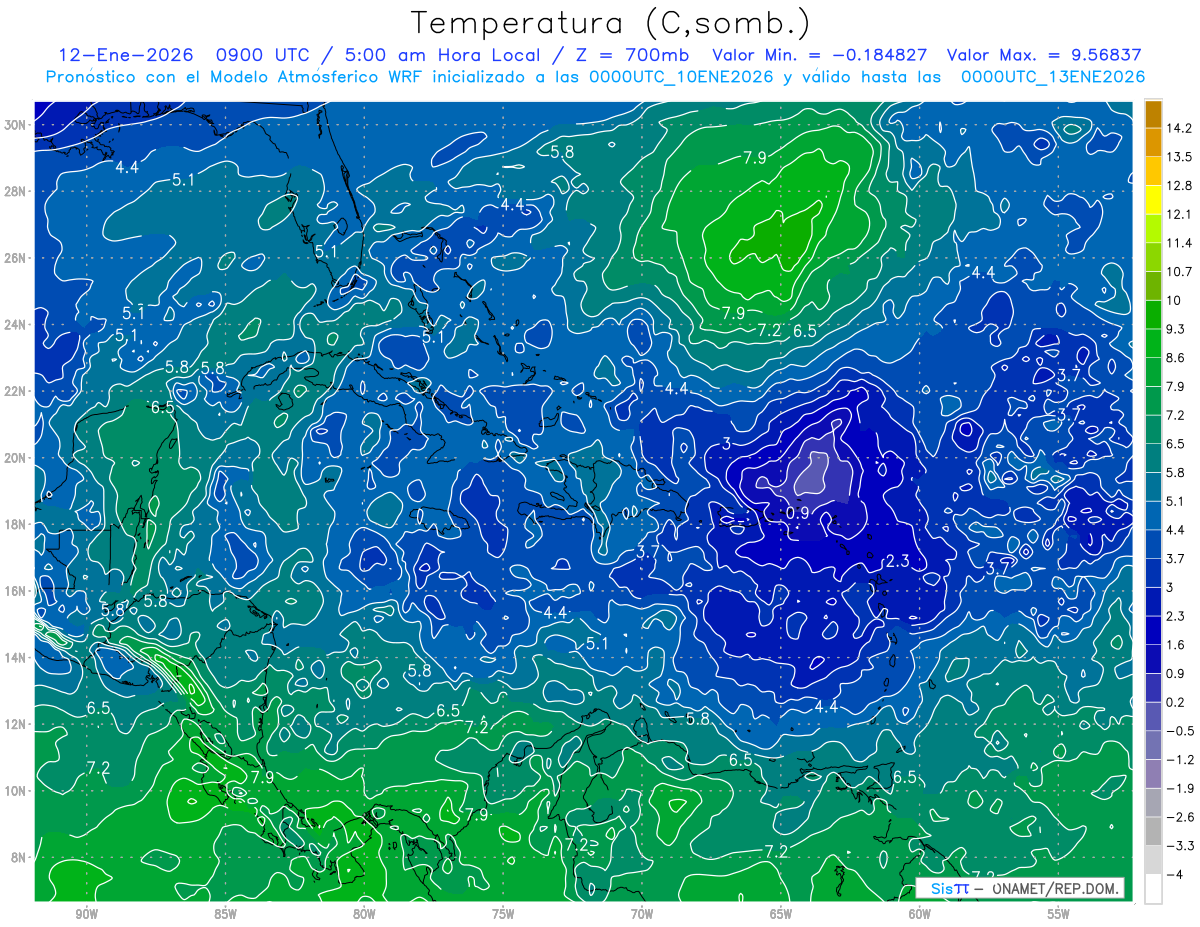The image size is (1200, 927).
Task: Pick the blue colorbar band between 3.7 and 4.4
Action: click(x=1153, y=544)
